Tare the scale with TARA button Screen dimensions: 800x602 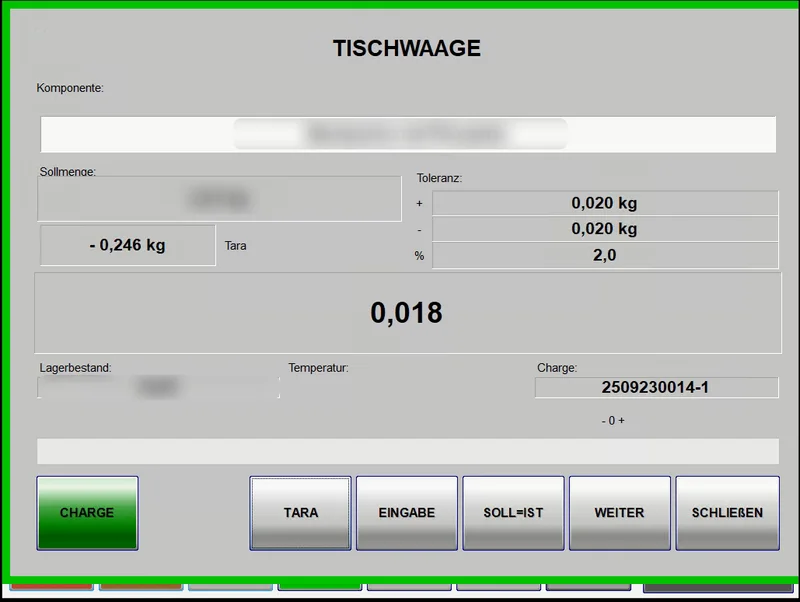pyautogui.click(x=301, y=513)
